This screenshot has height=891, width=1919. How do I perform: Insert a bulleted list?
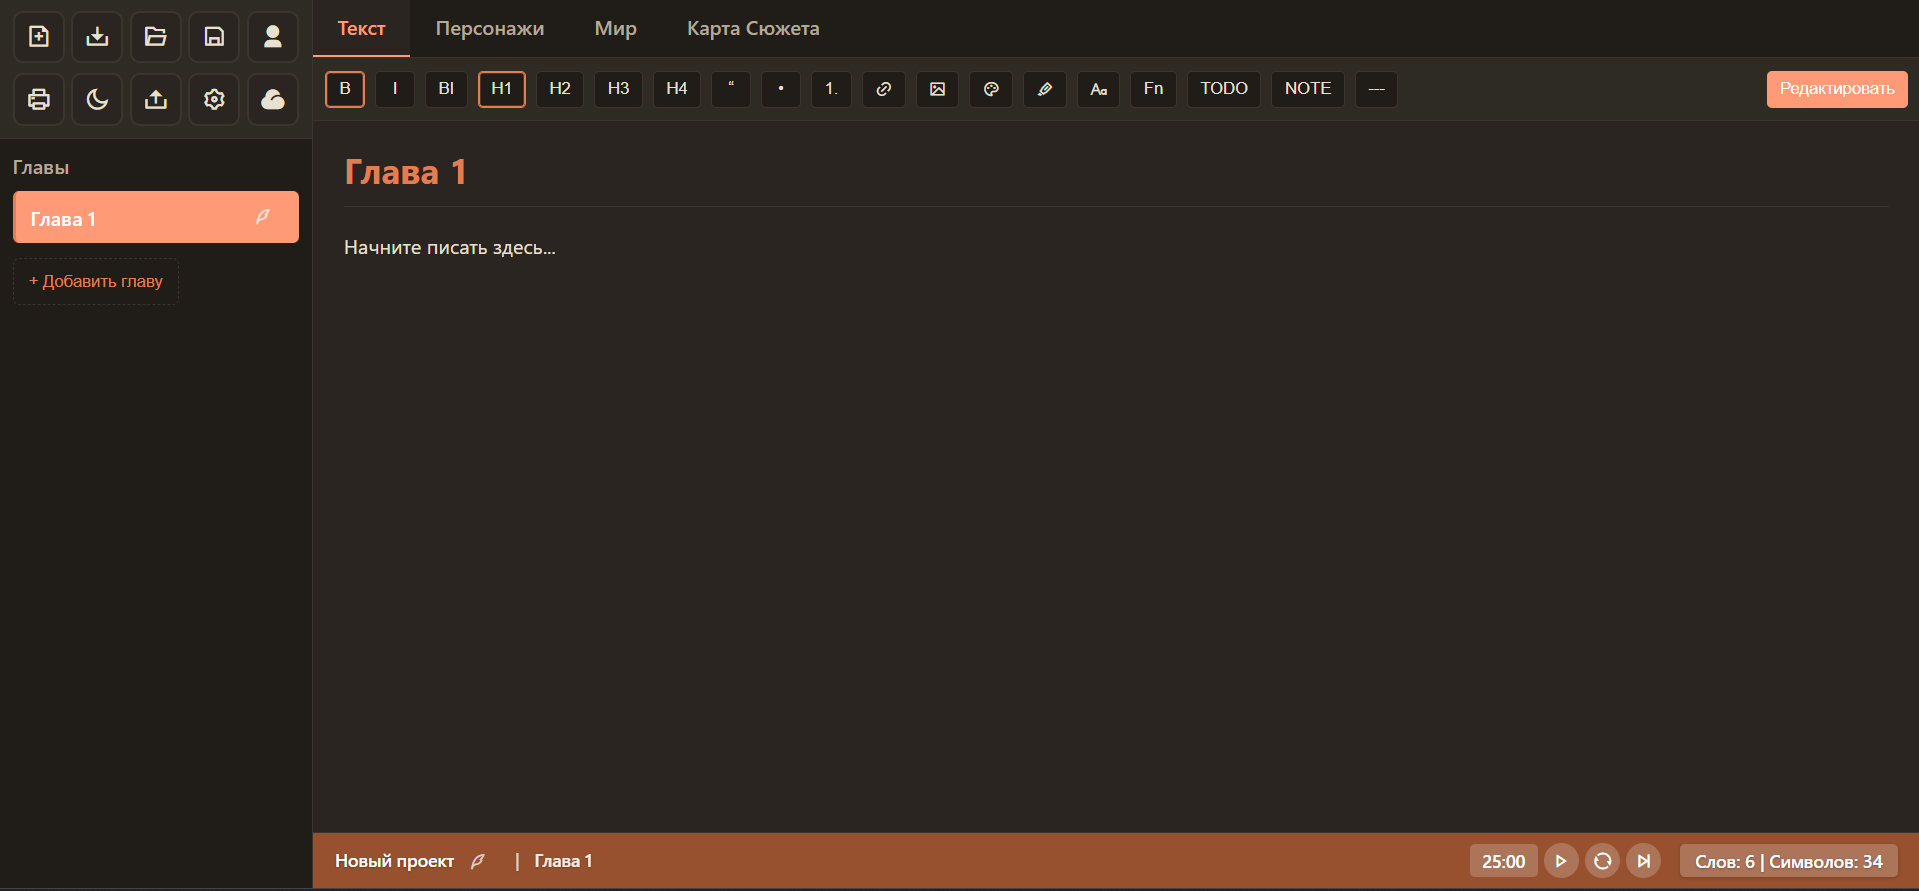point(781,89)
